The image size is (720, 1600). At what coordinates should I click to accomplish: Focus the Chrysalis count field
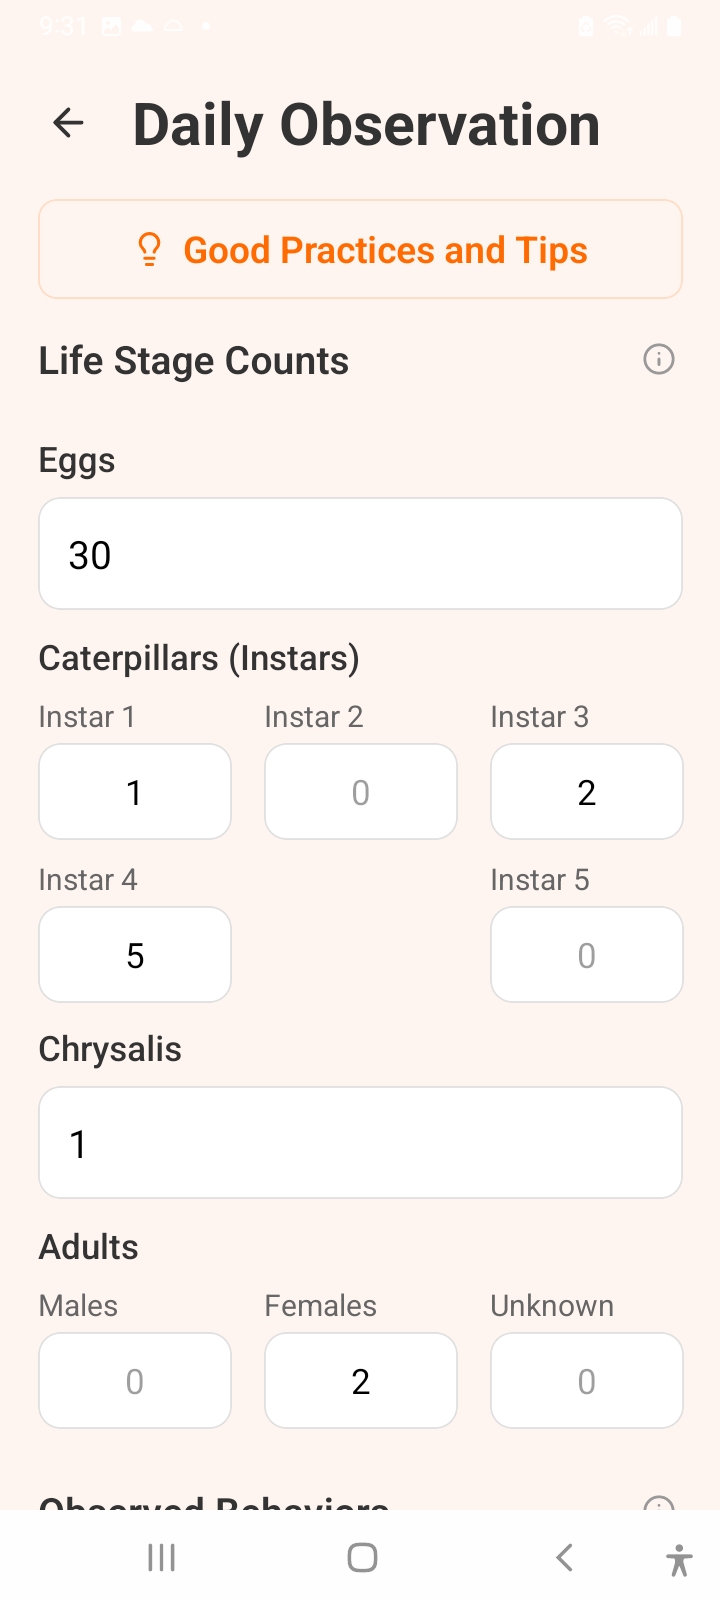(360, 1143)
